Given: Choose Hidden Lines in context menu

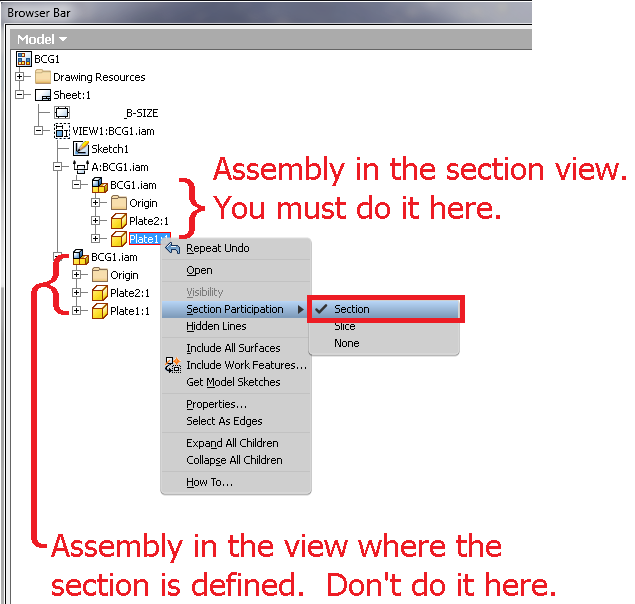Looking at the screenshot, I should tap(236, 326).
